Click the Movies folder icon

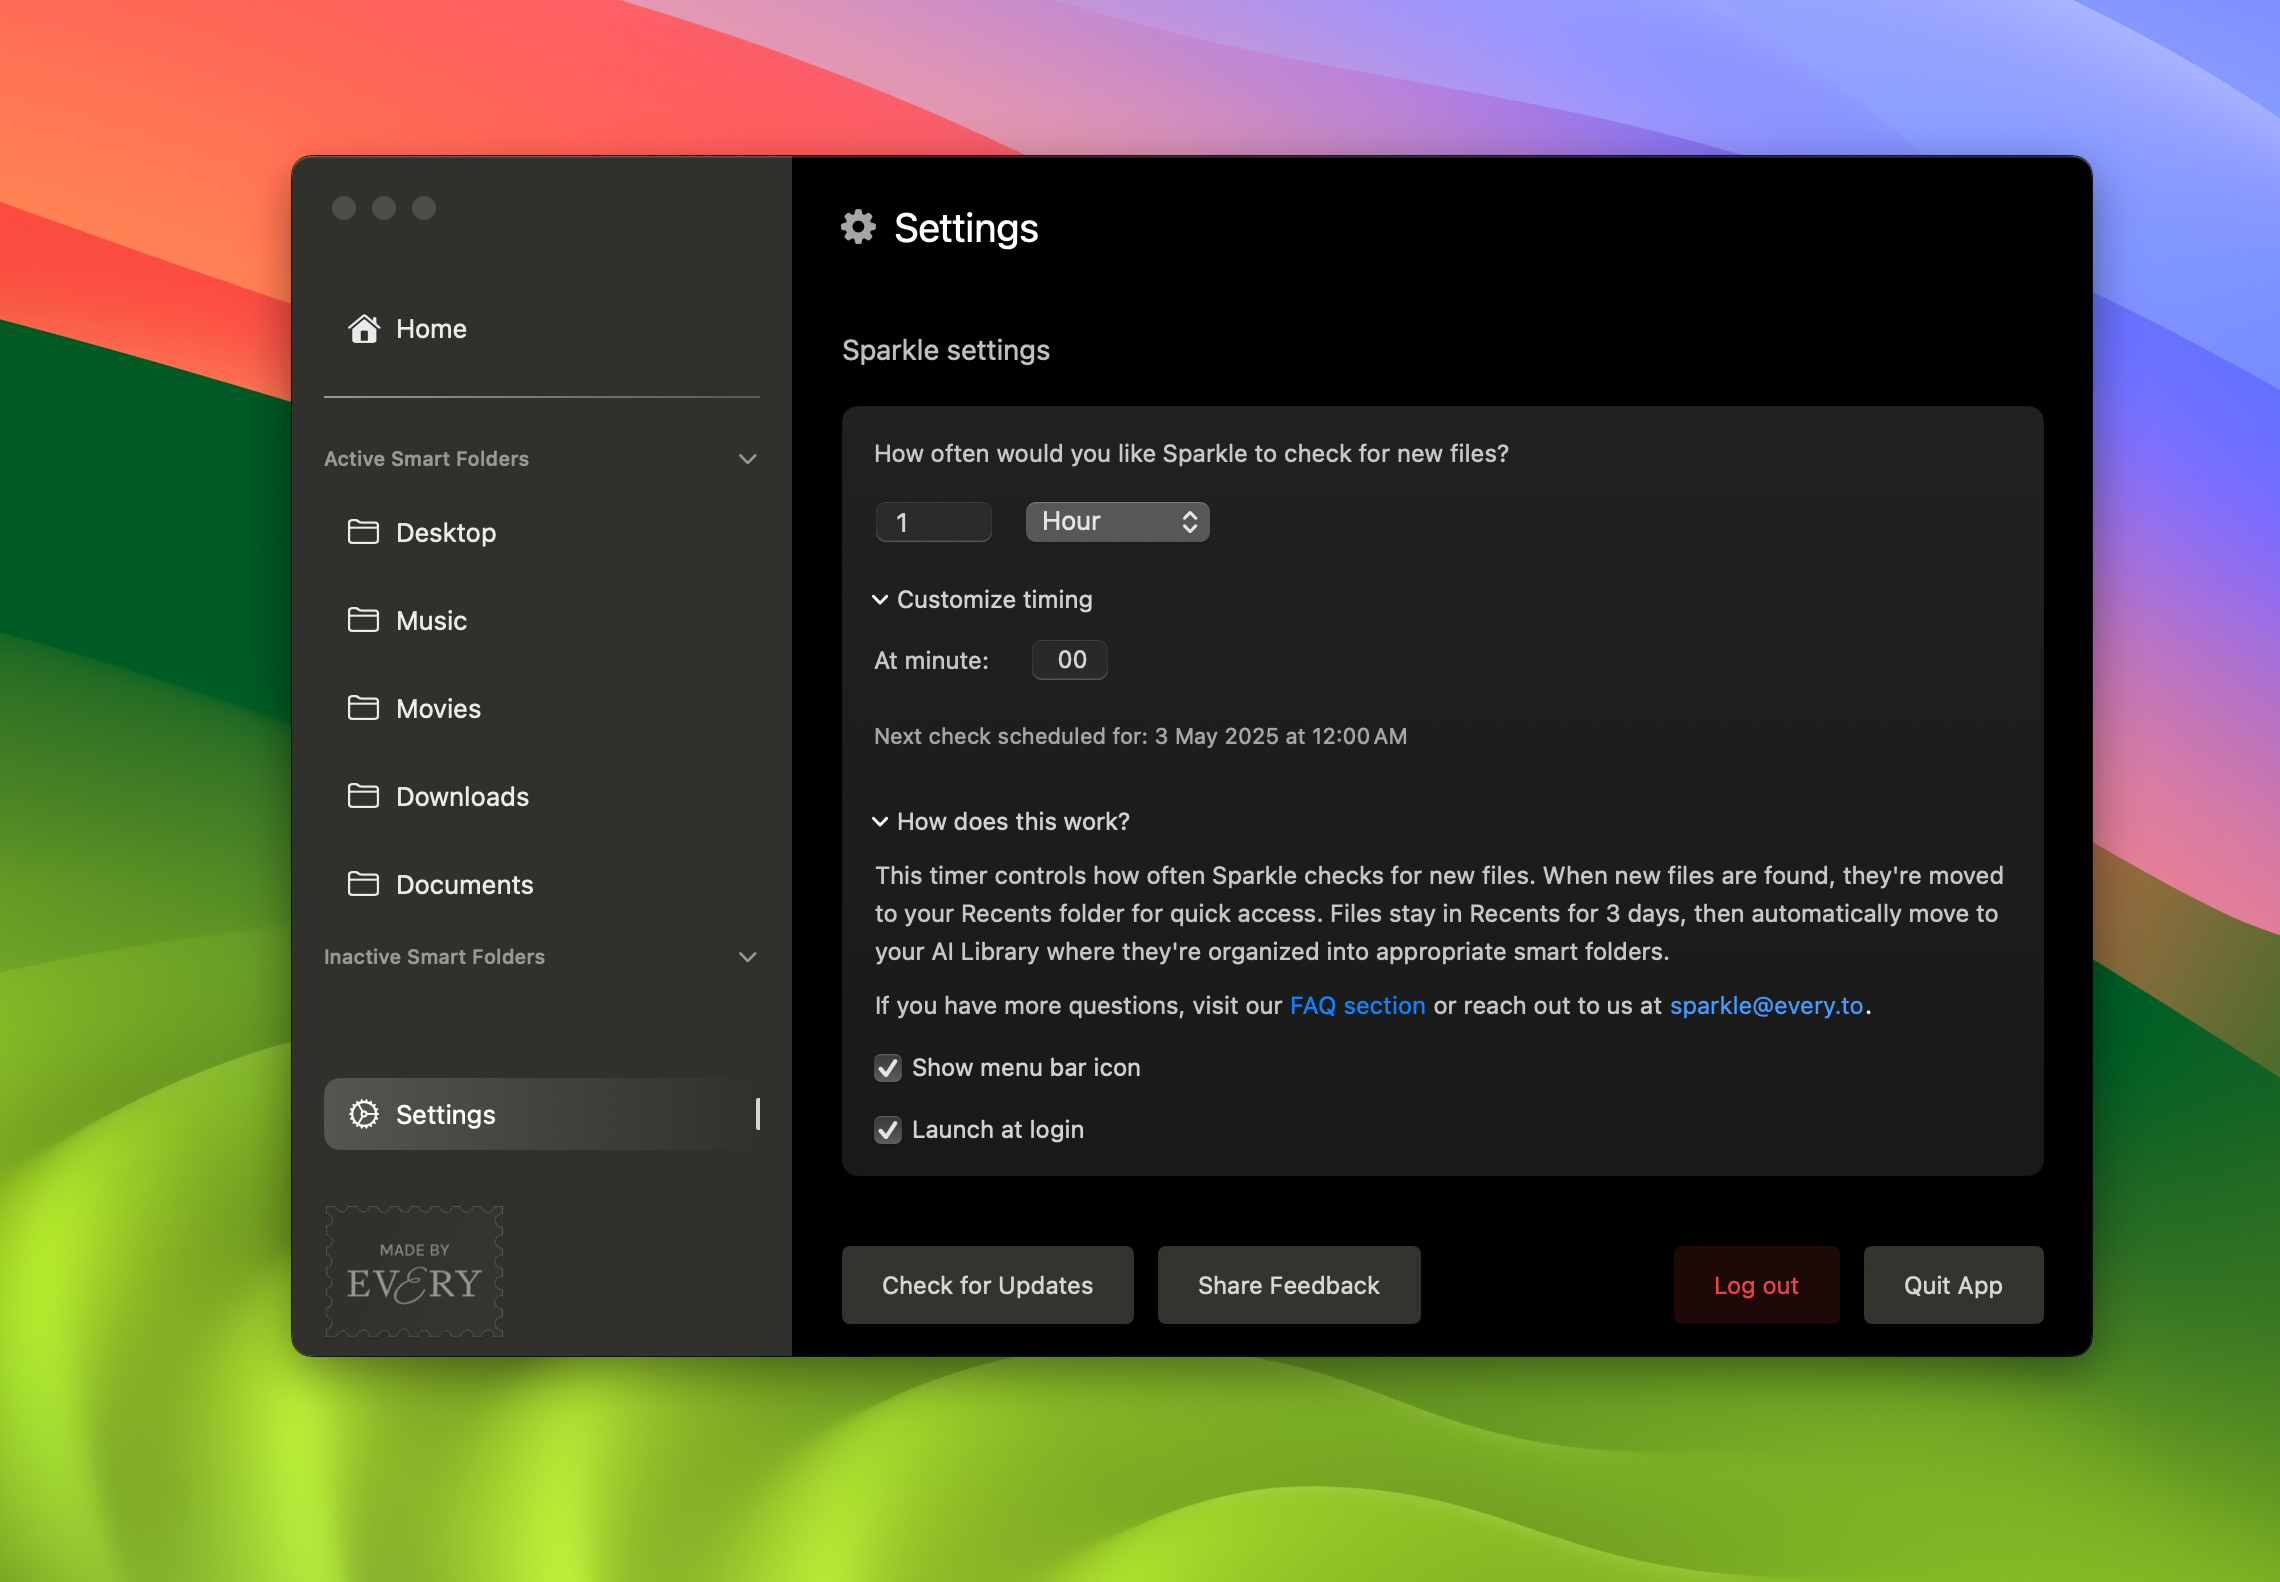pyautogui.click(x=363, y=708)
